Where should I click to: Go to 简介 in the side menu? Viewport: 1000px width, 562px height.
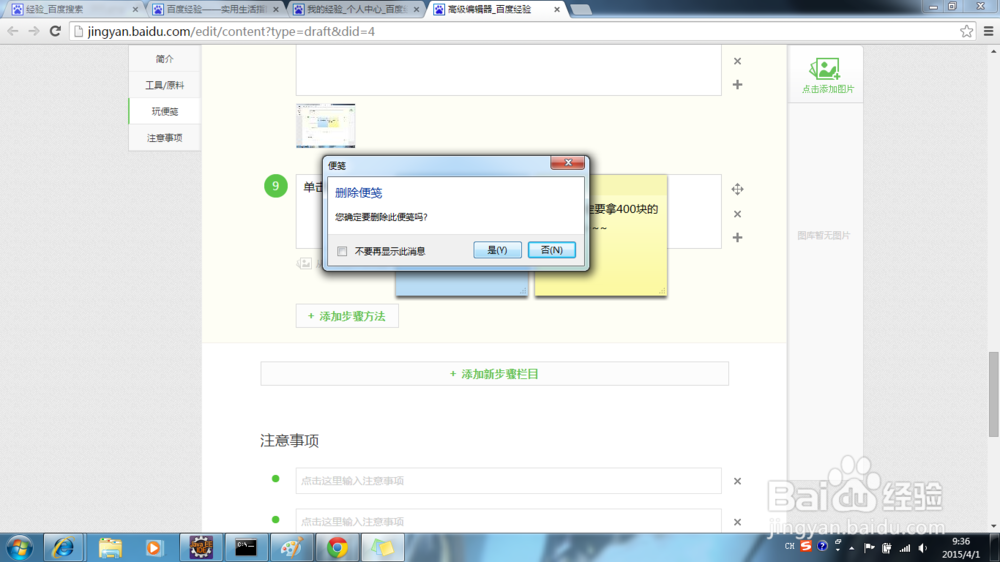[x=165, y=59]
